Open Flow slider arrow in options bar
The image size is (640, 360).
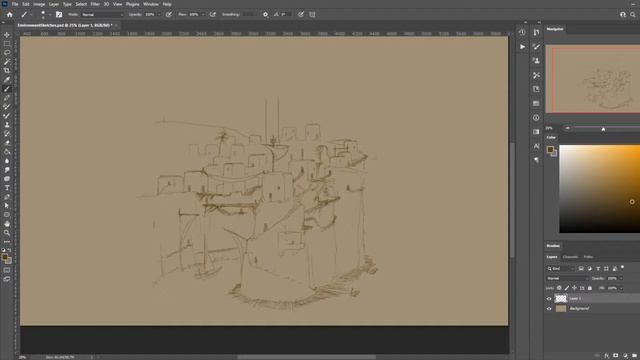point(202,14)
